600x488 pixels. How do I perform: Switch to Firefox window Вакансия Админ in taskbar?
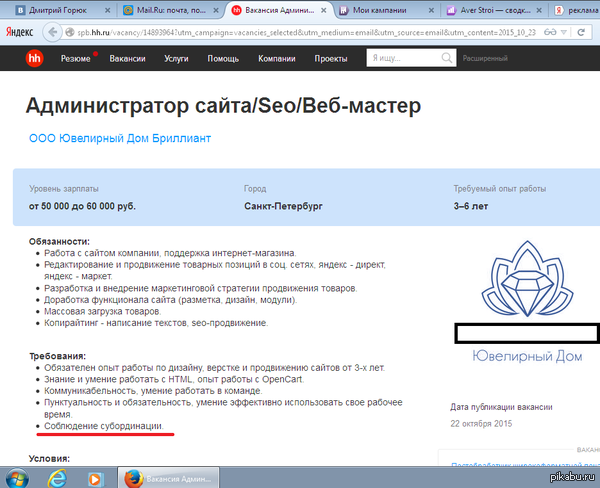[x=168, y=478]
